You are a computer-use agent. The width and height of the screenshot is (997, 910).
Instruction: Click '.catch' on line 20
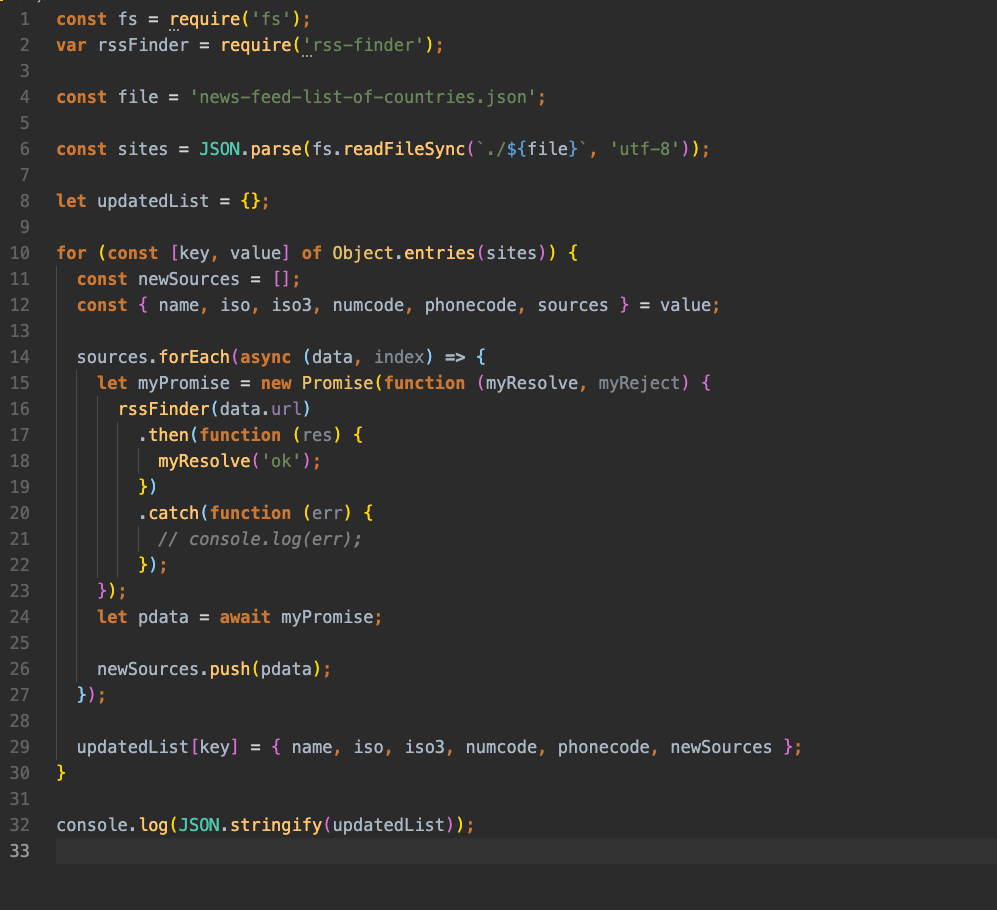(168, 513)
